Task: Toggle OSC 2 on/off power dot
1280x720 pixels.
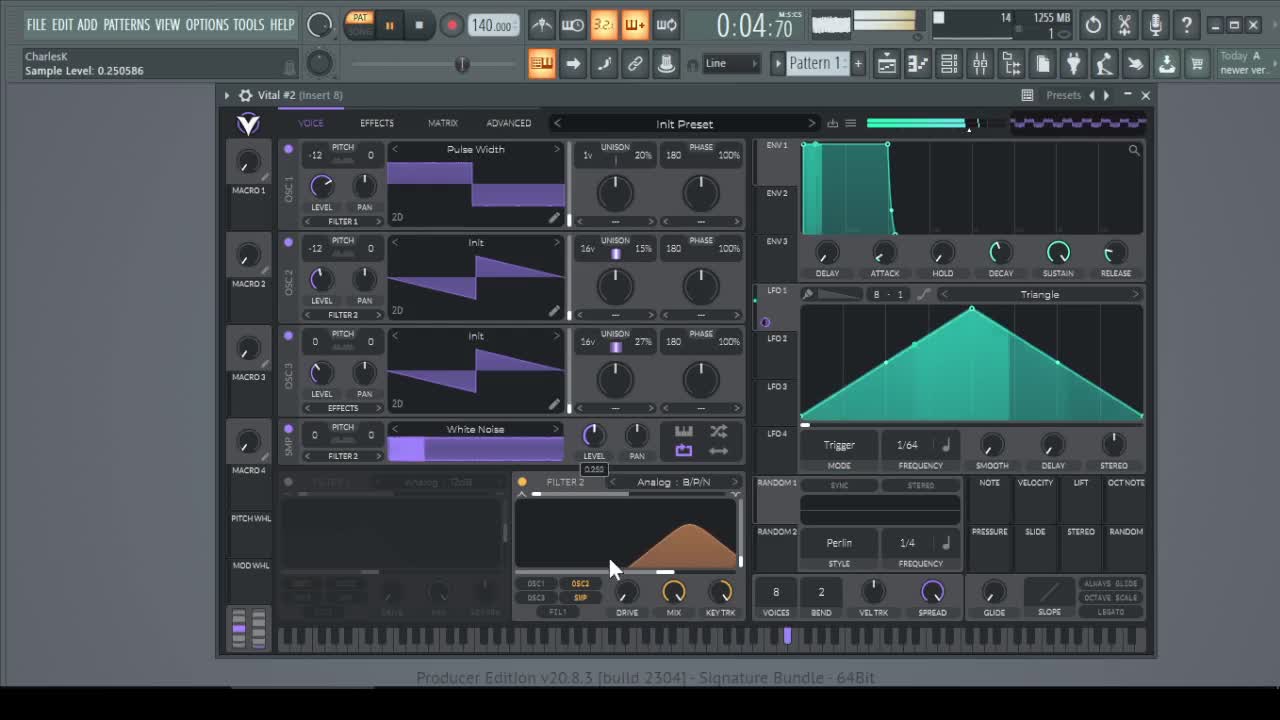Action: [x=288, y=242]
